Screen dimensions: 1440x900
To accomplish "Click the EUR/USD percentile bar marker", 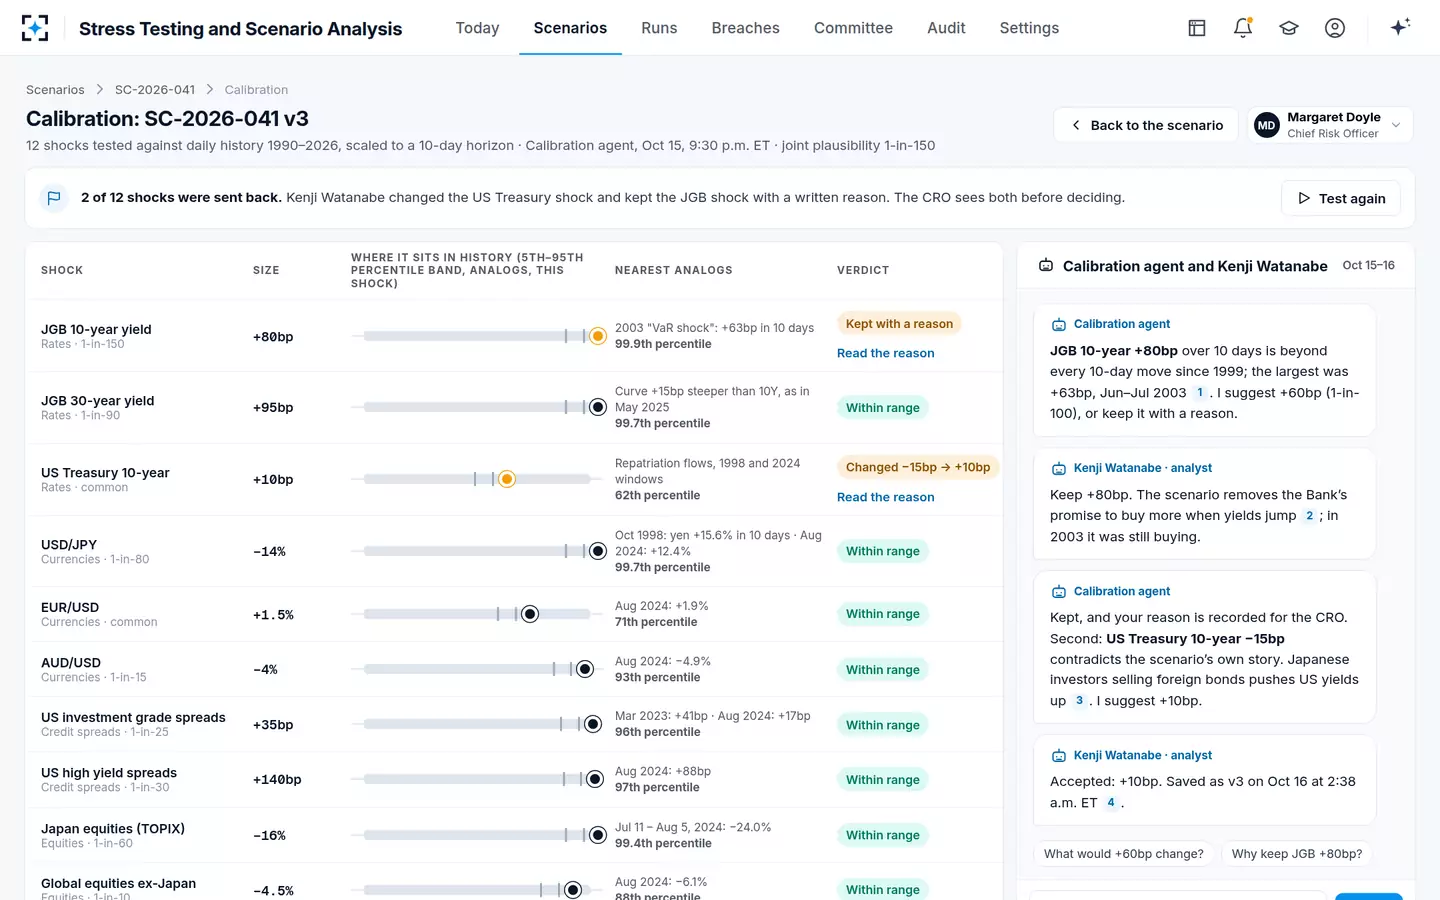I will click(x=530, y=614).
